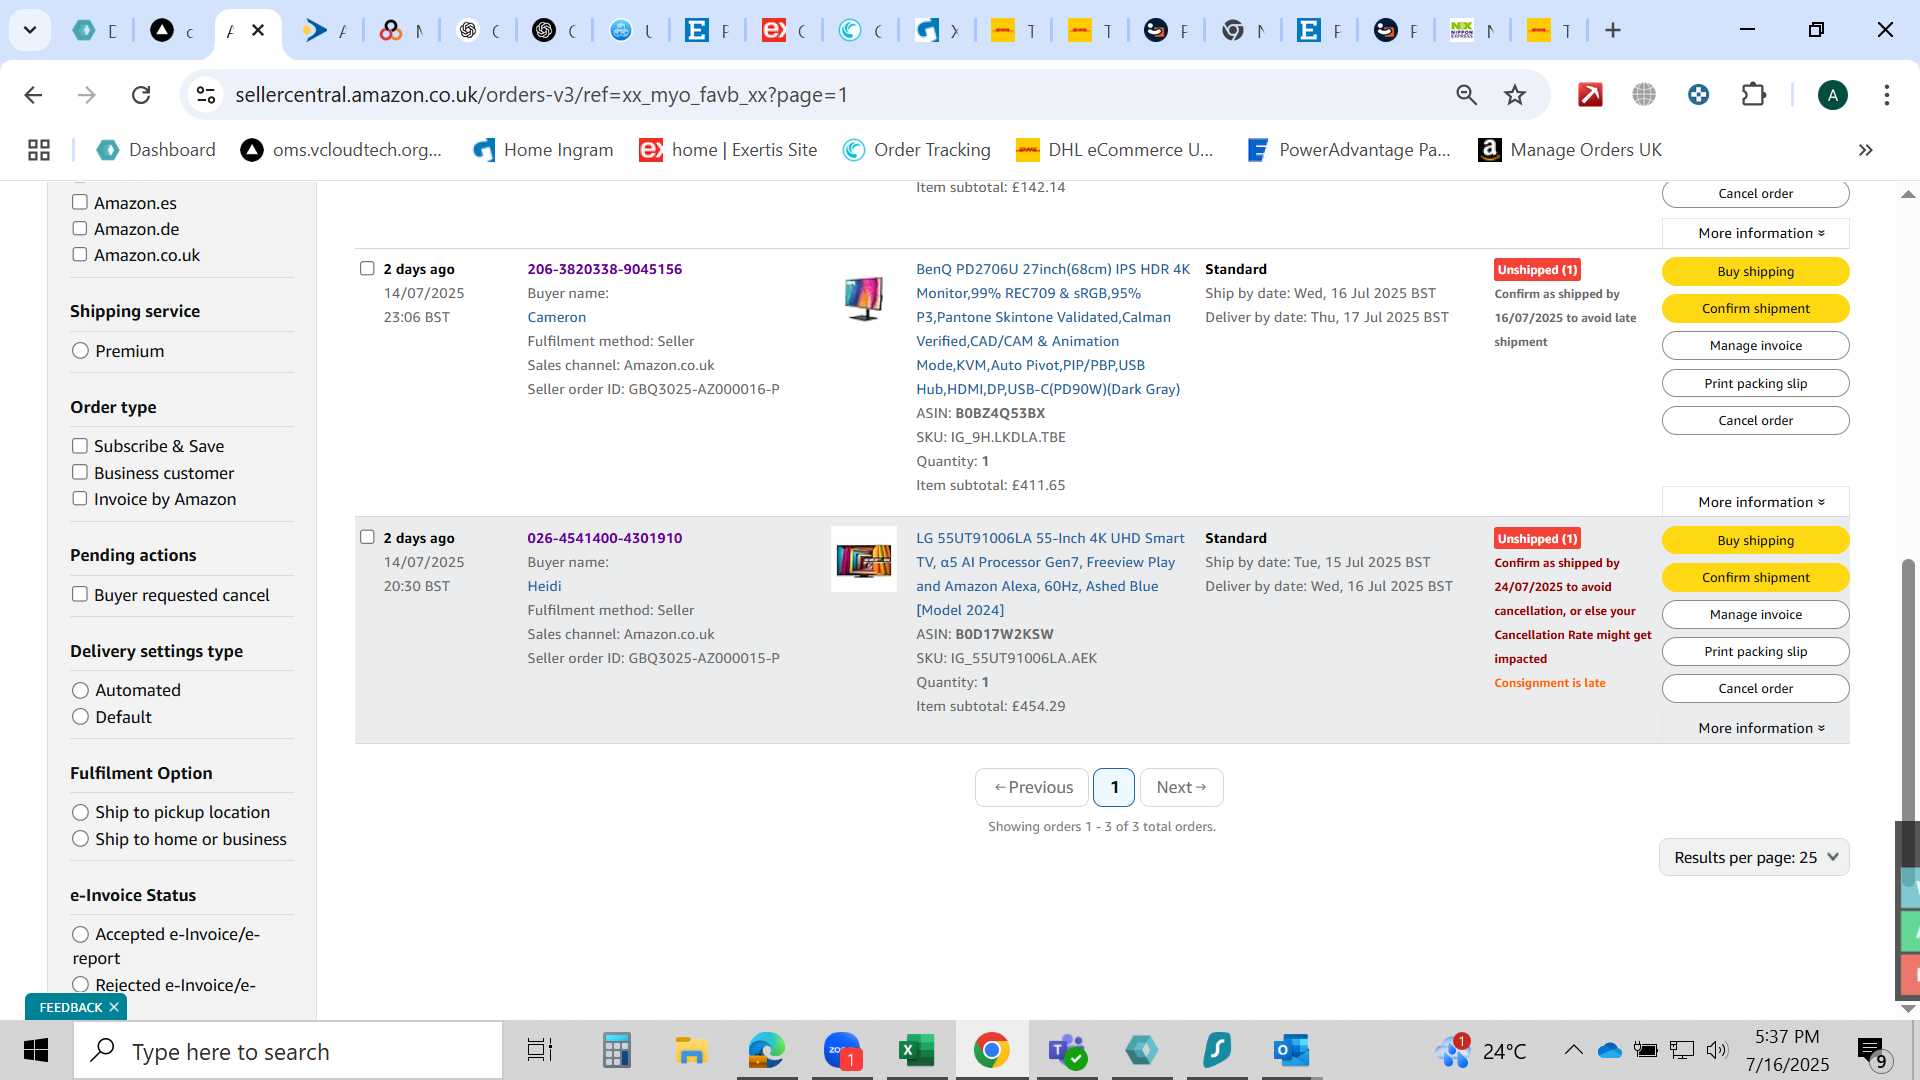1920x1080 pixels.
Task: Open the tab search dropdown arrow
Action: (x=30, y=30)
